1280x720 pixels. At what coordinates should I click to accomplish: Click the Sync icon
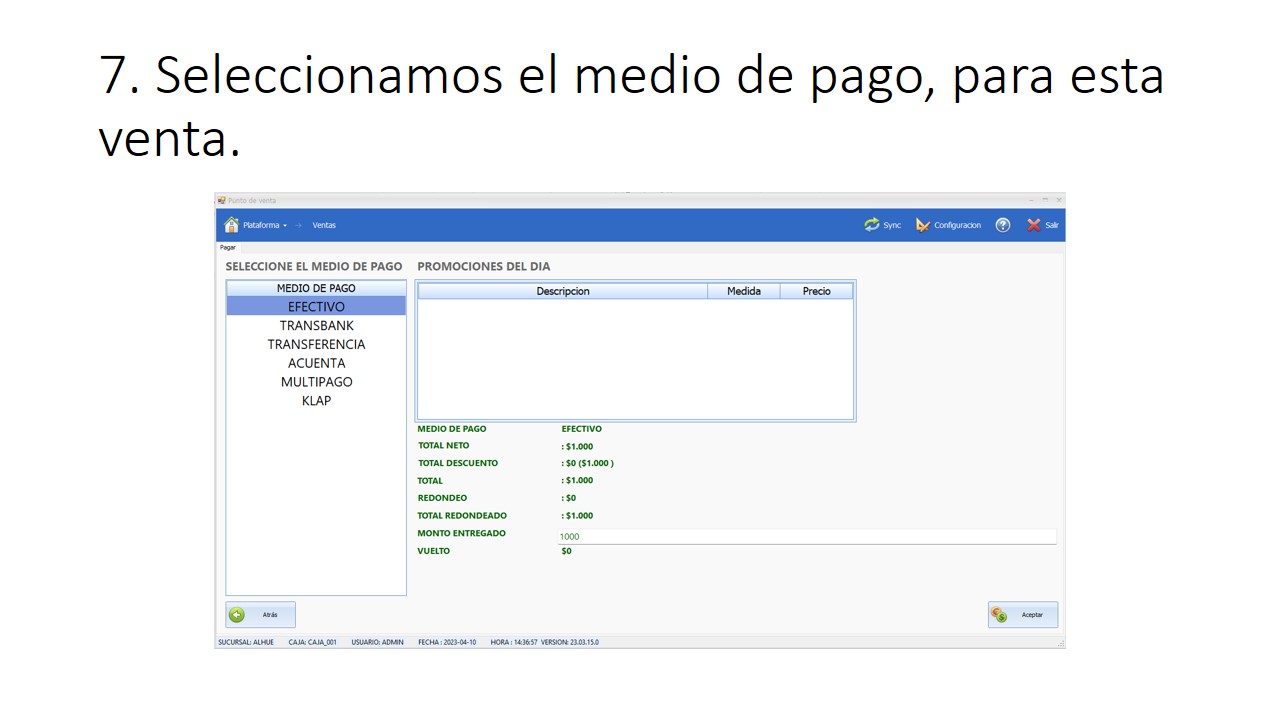pyautogui.click(x=872, y=225)
